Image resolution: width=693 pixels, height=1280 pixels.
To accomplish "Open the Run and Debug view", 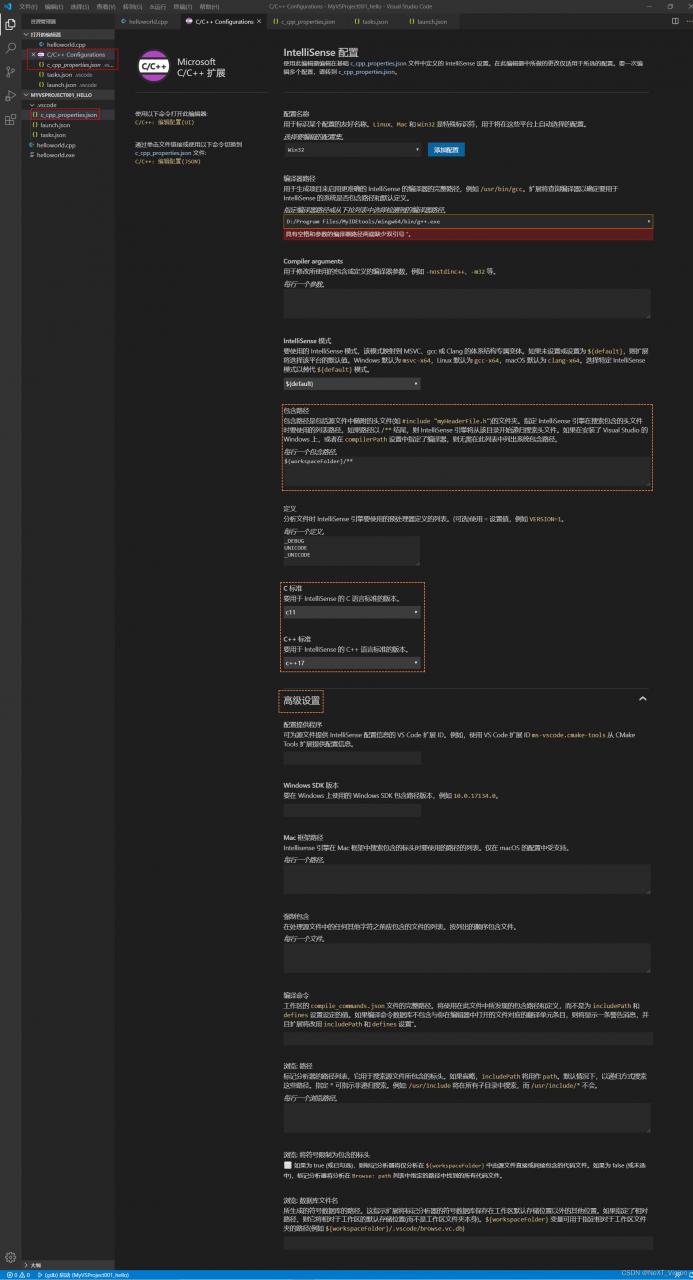I will [10, 96].
